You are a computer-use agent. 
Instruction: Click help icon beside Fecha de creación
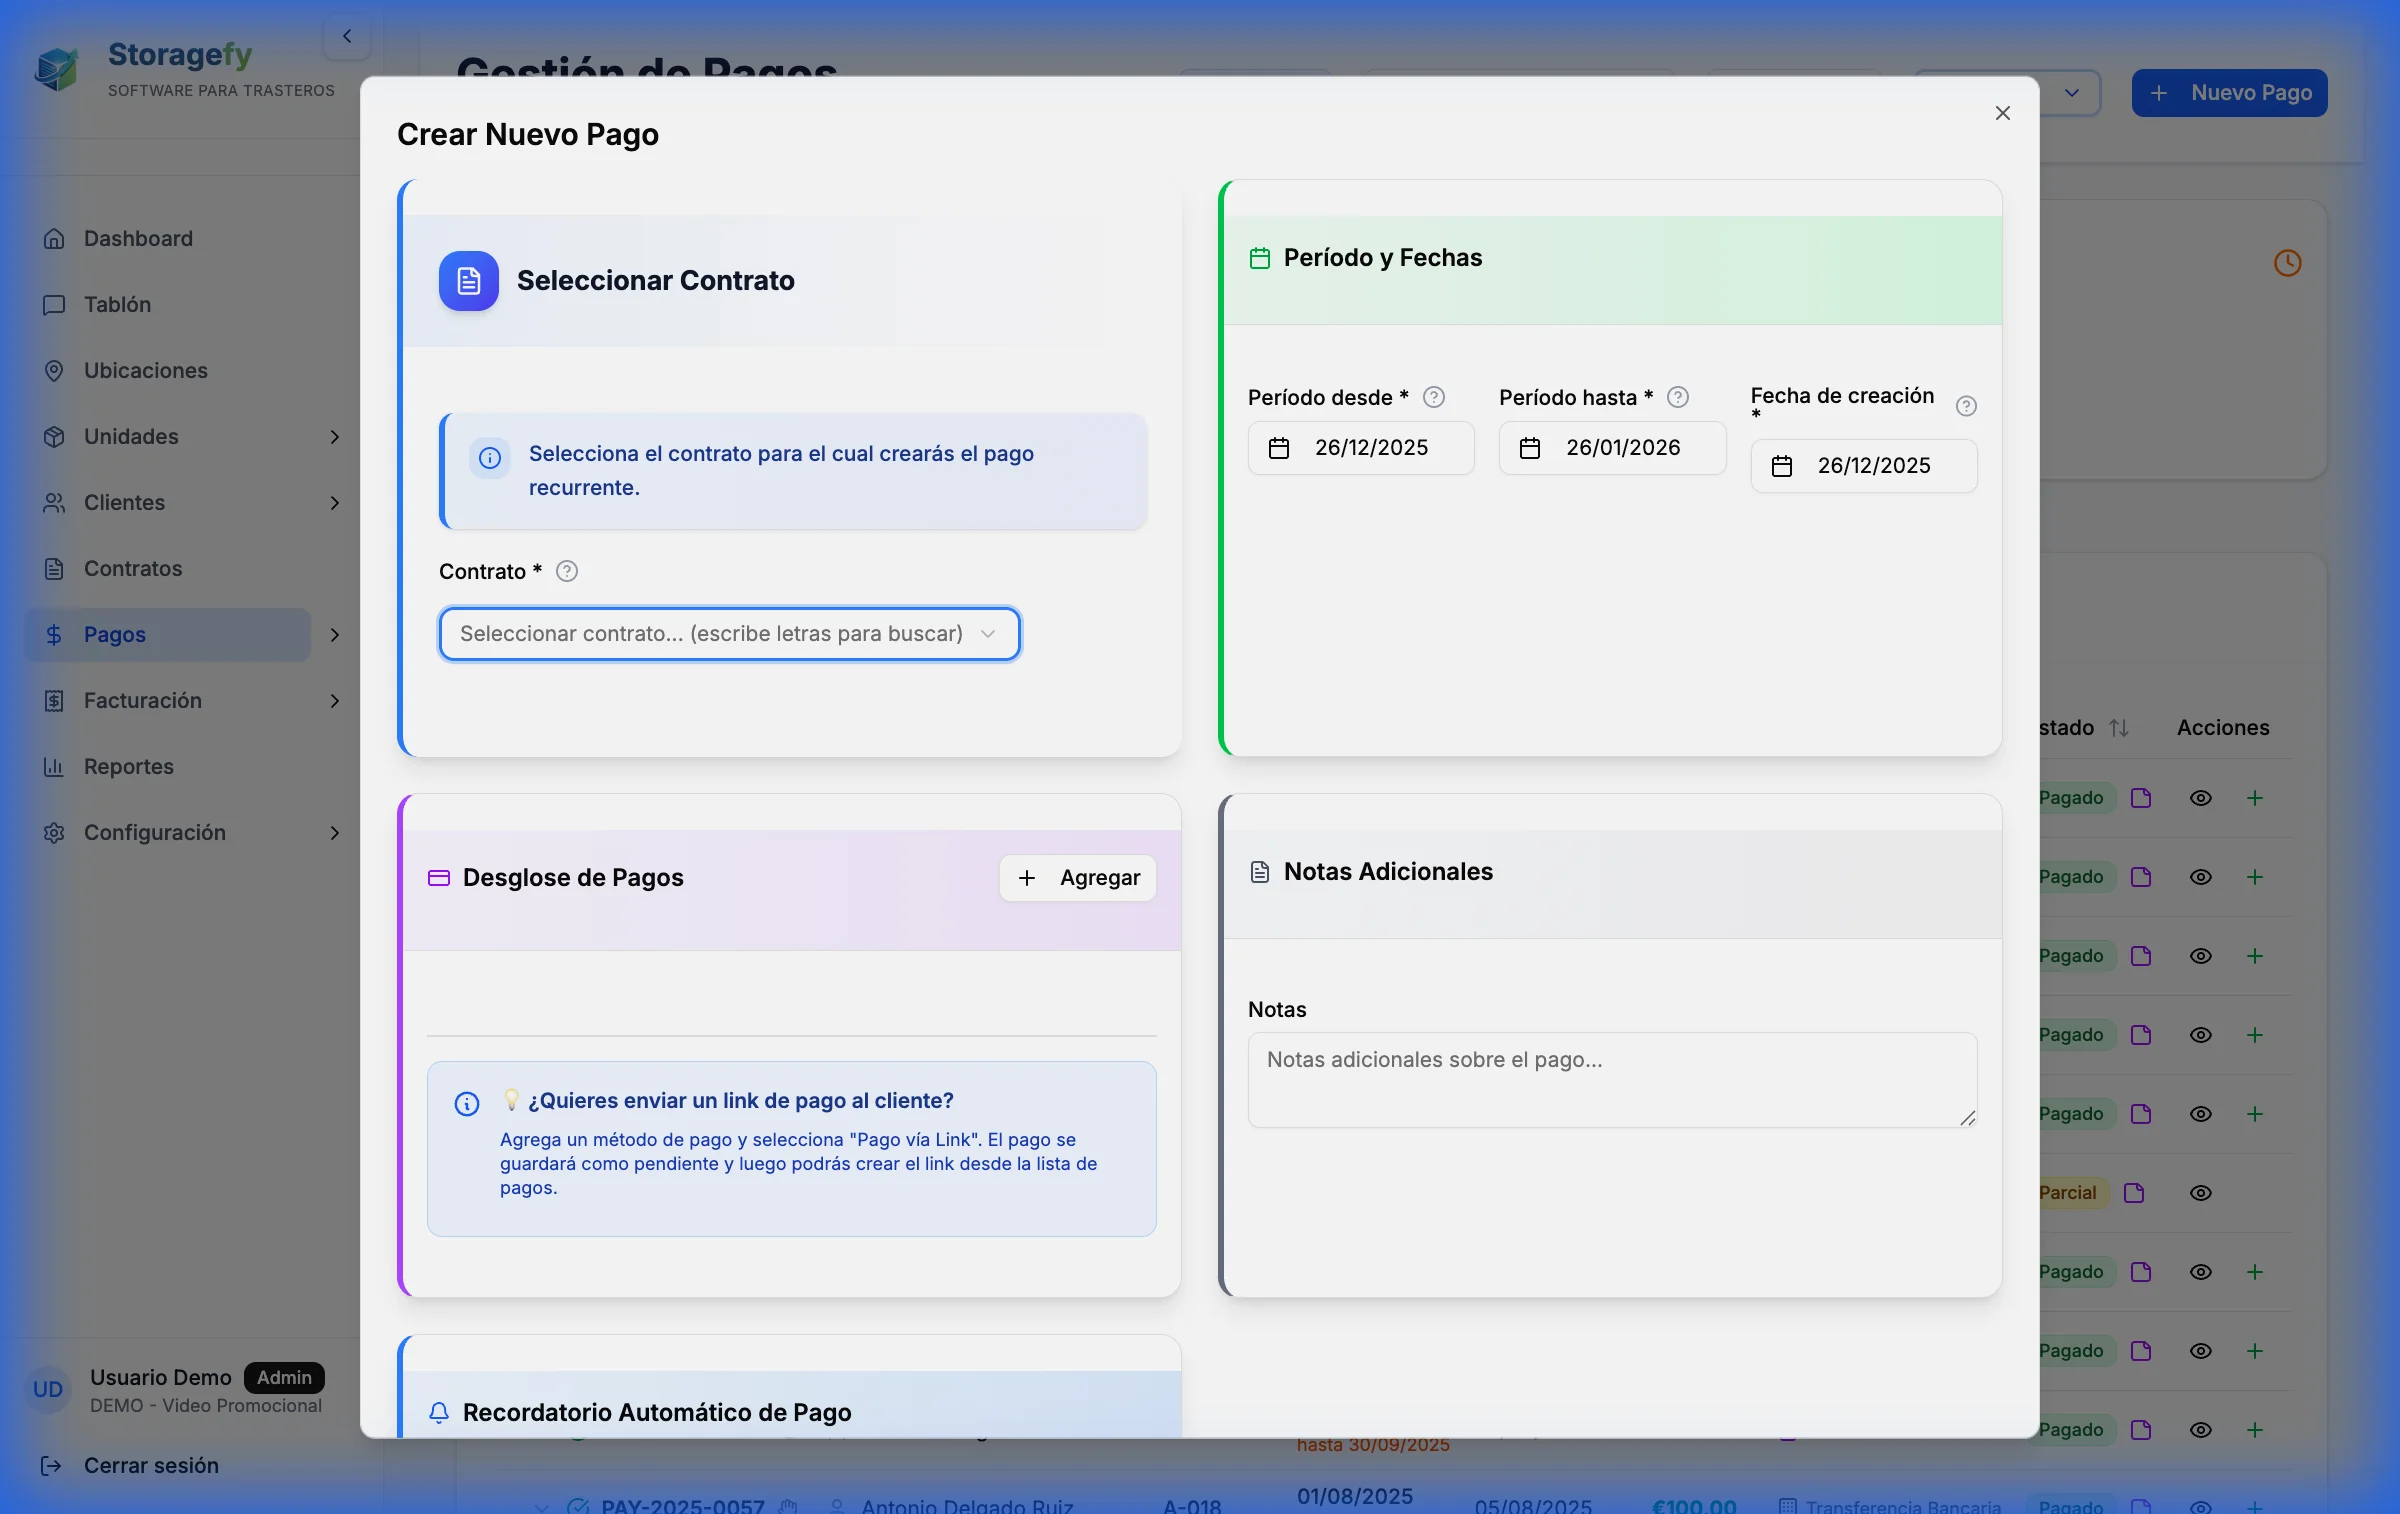click(x=1965, y=406)
